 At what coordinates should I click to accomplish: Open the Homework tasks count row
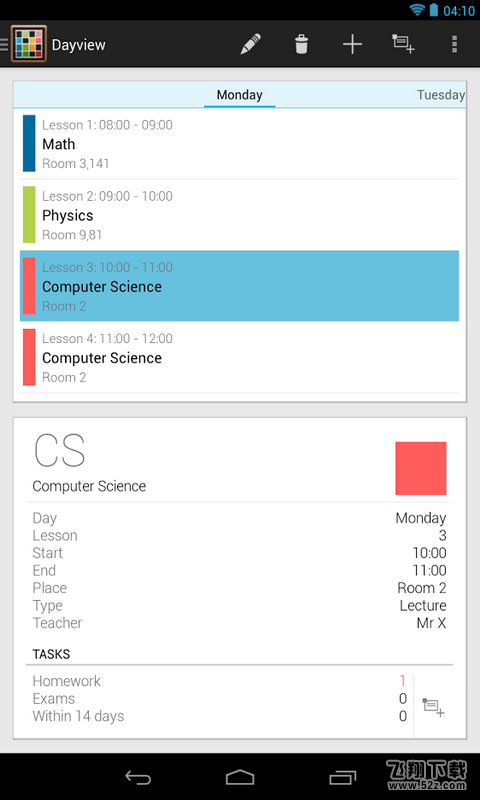click(x=219, y=681)
